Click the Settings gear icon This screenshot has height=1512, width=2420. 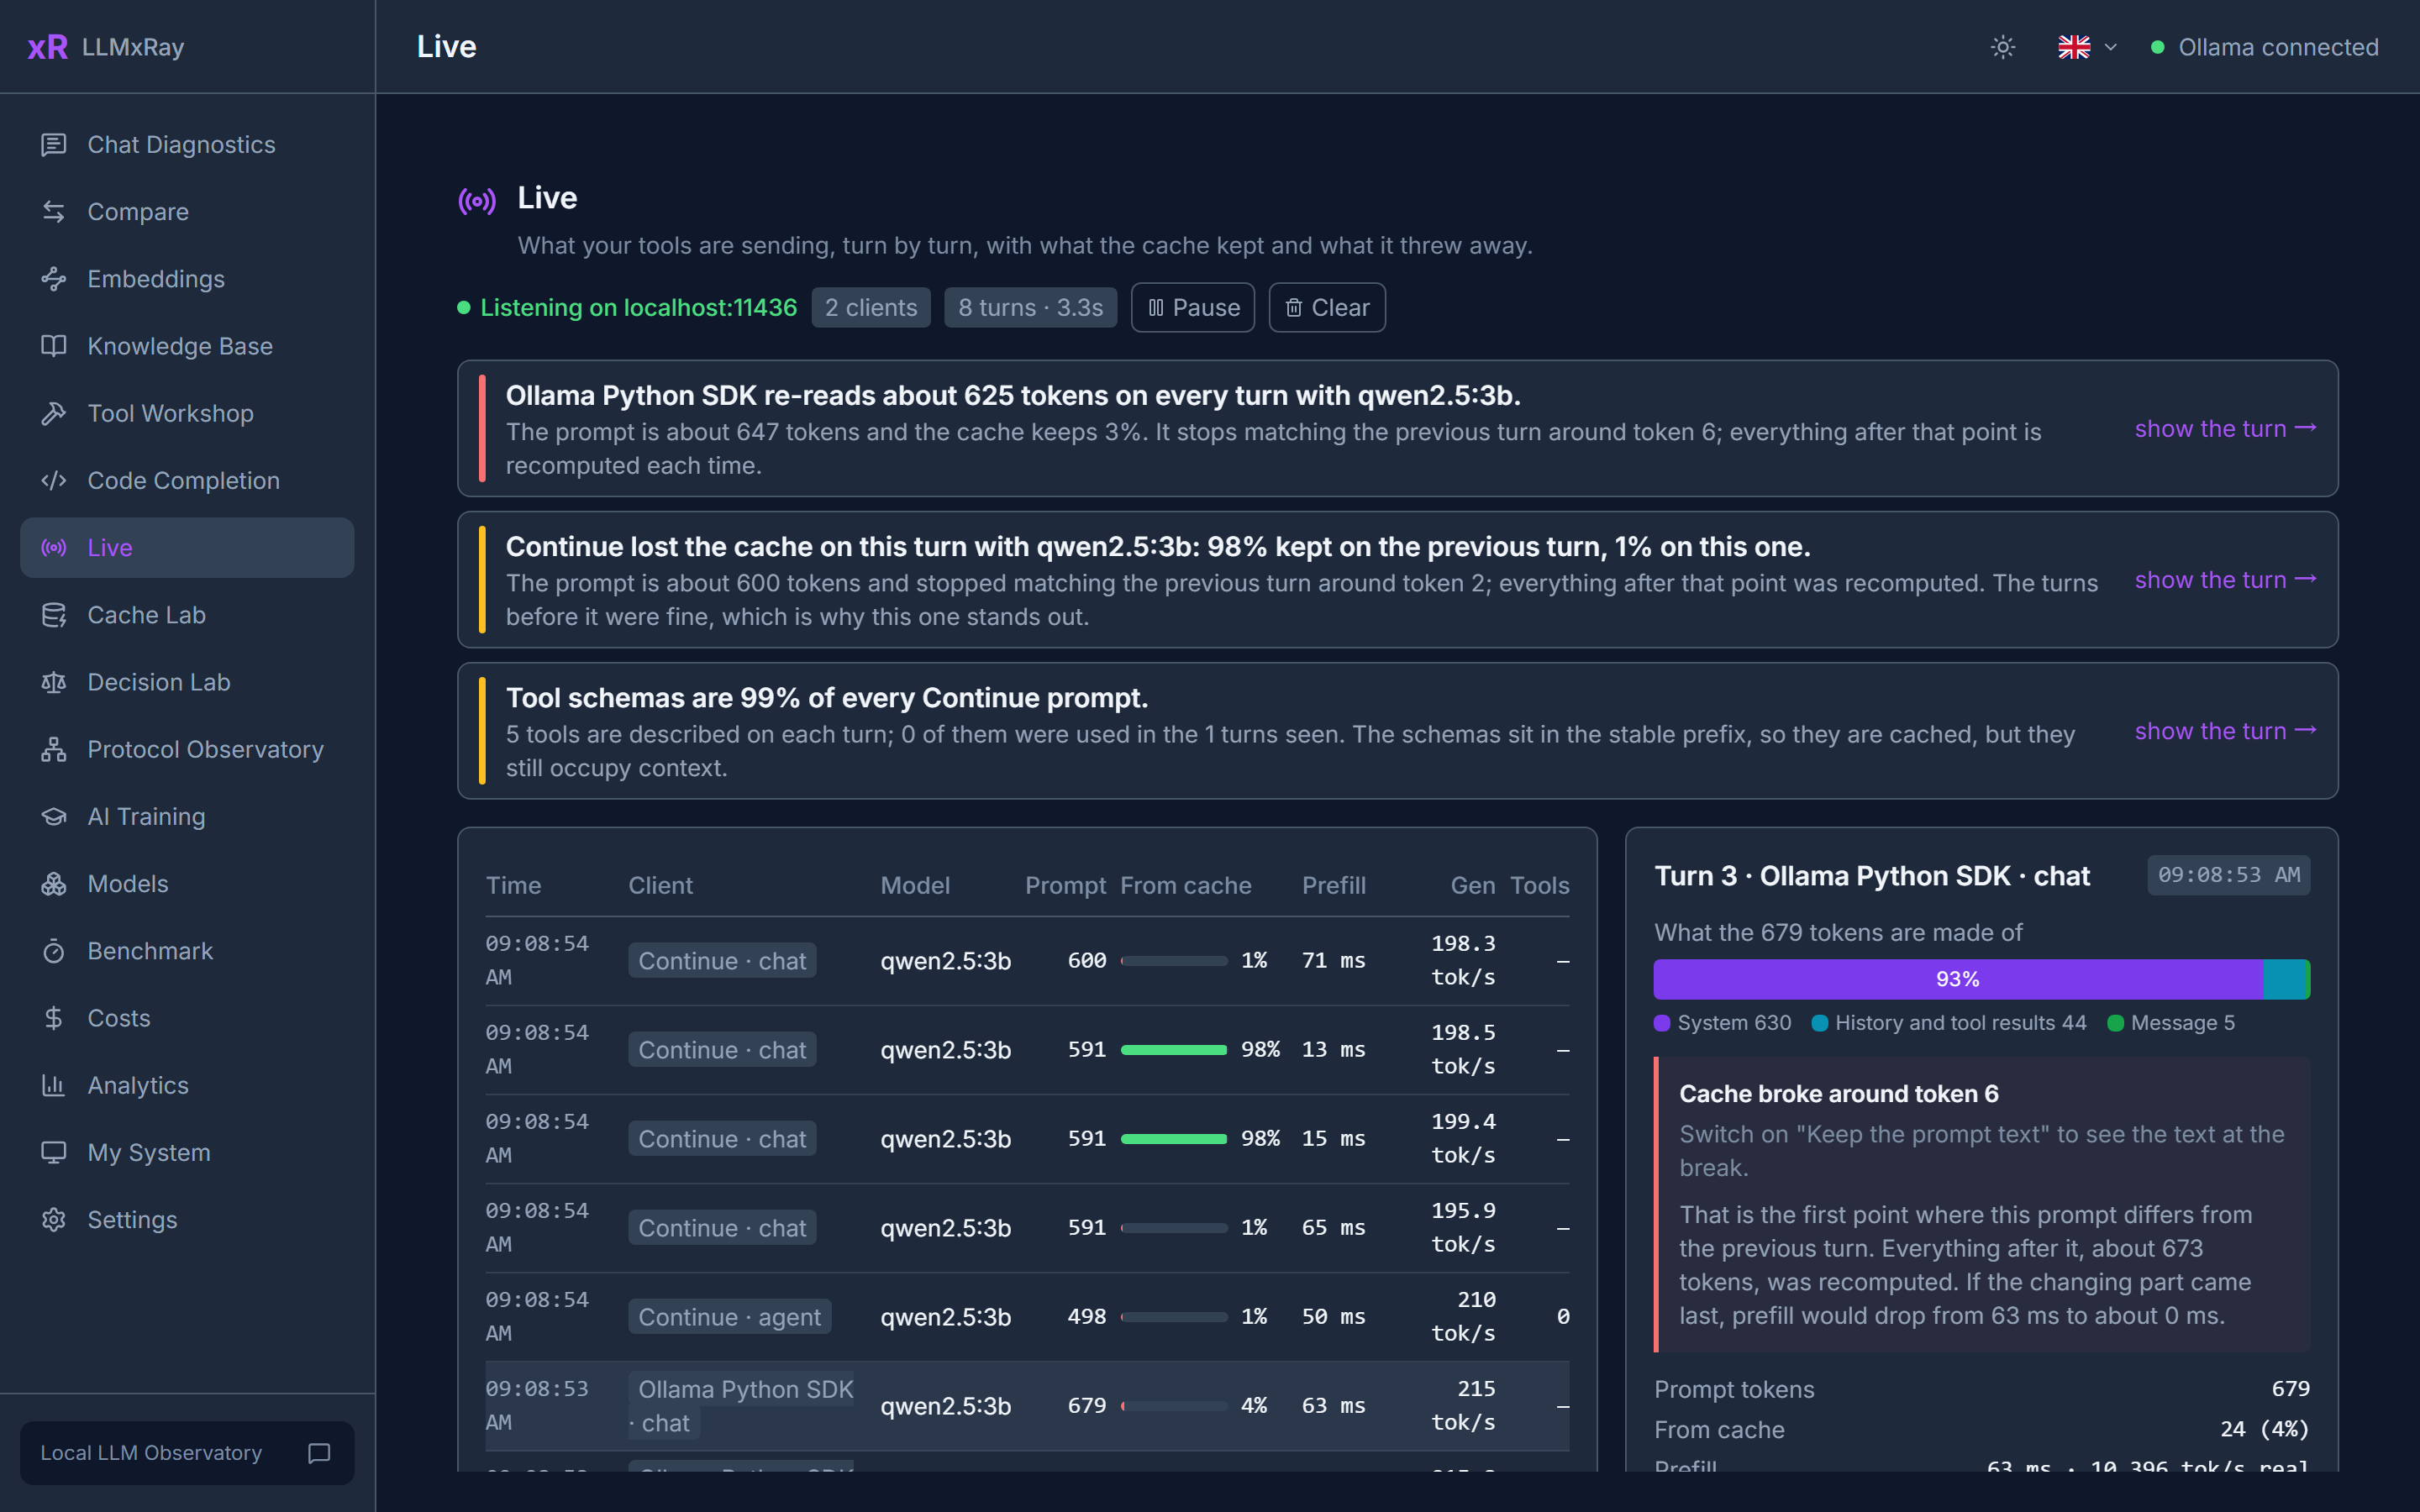click(54, 1220)
